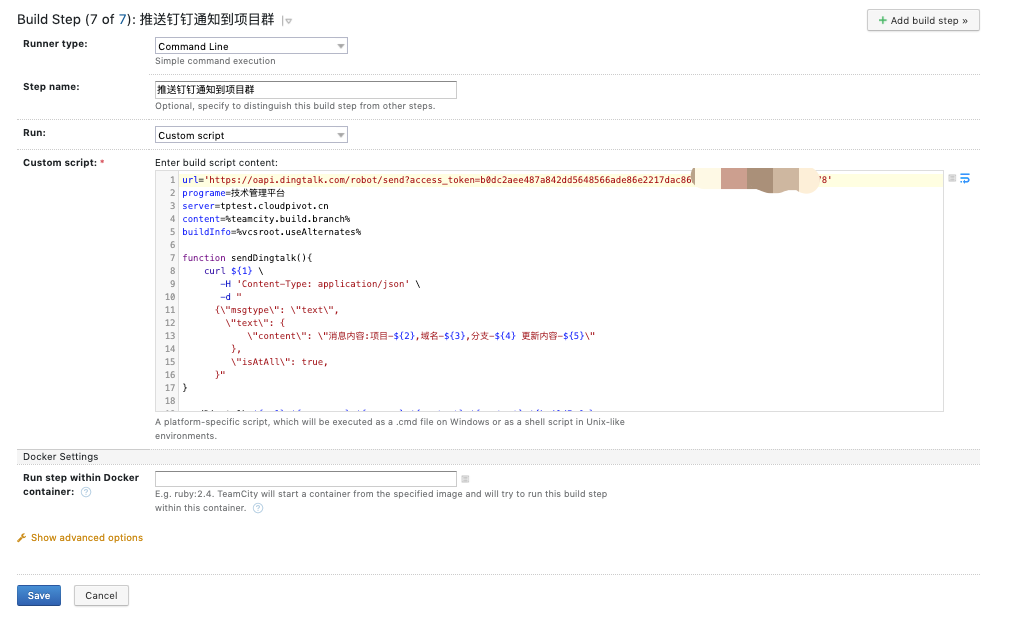This screenshot has height=623, width=1035.
Task: Click the server=tptest.cloudpivot.cn line
Action: [x=255, y=206]
